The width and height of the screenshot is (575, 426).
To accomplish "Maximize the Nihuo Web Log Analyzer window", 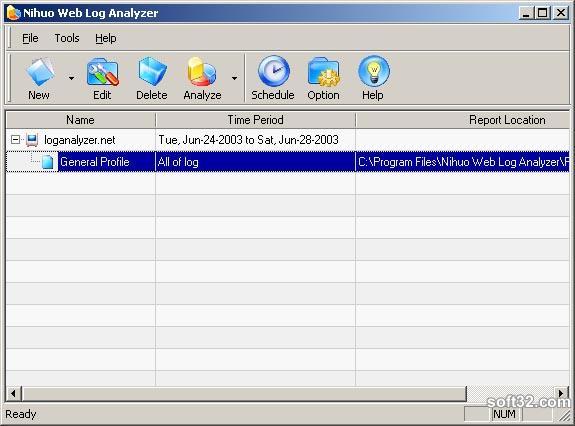I will (x=543, y=13).
